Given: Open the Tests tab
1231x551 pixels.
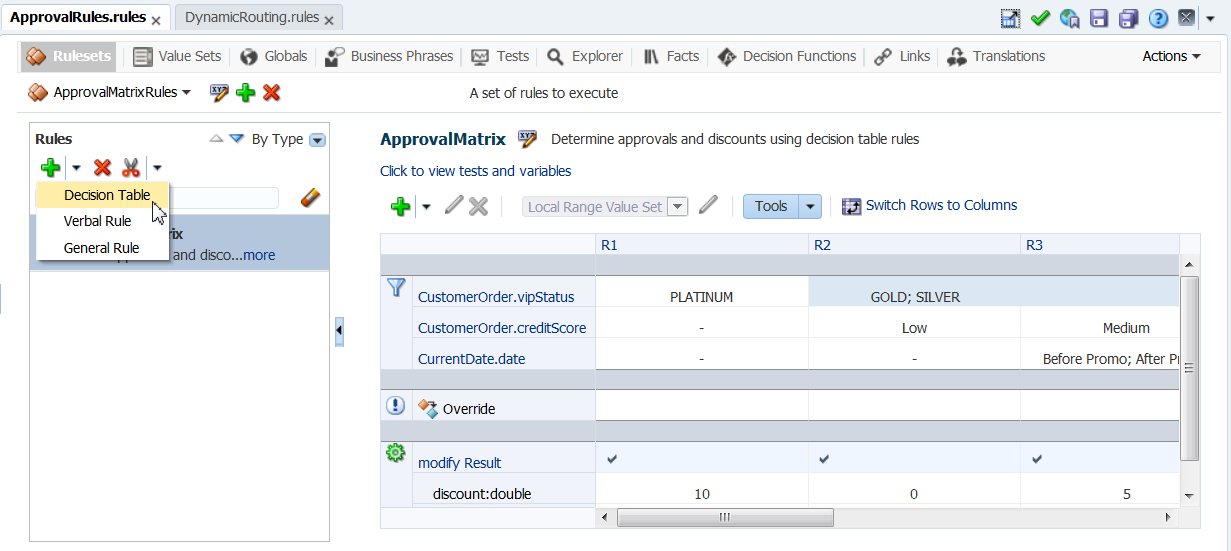Looking at the screenshot, I should [x=500, y=57].
